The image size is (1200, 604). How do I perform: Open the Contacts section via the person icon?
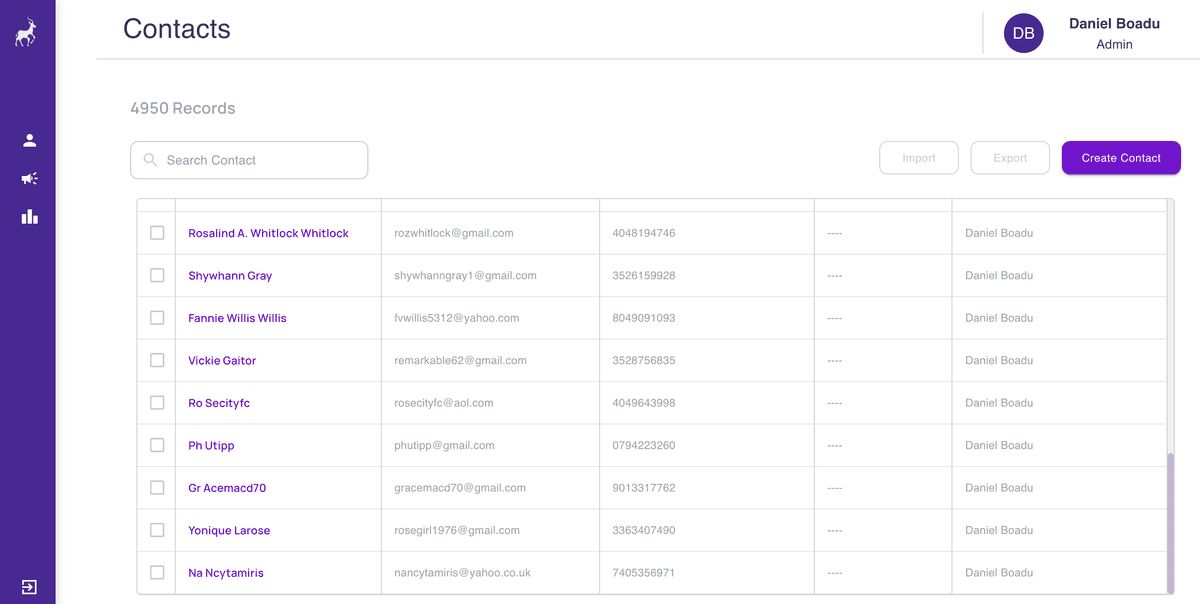pyautogui.click(x=28, y=140)
